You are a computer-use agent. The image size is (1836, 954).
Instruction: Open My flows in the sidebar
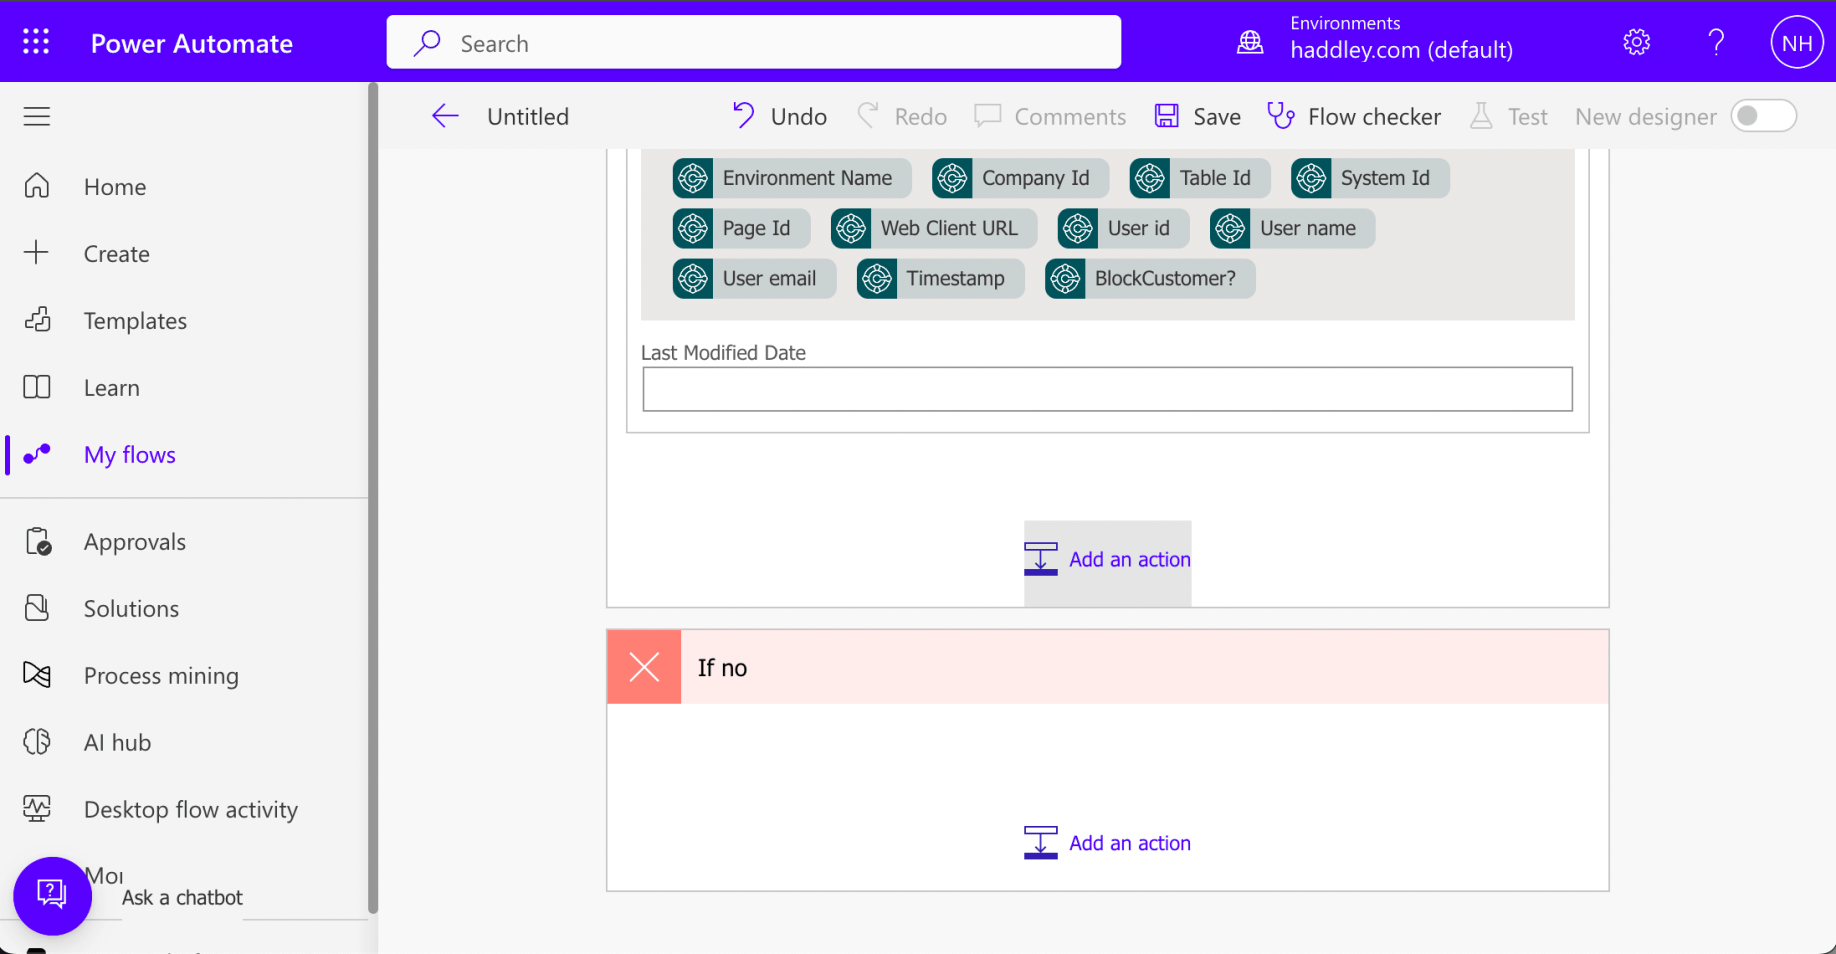pyautogui.click(x=129, y=455)
